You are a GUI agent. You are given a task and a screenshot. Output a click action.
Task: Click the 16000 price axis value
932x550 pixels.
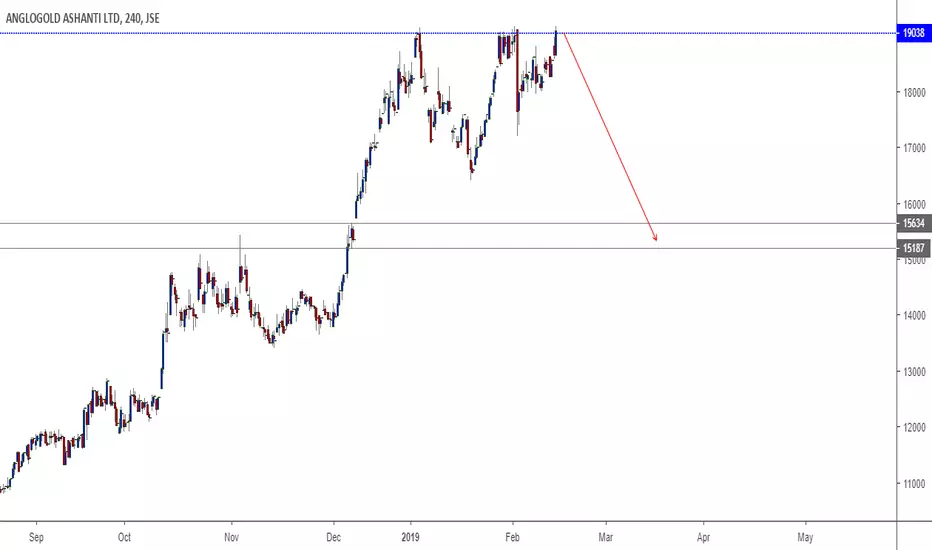(914, 205)
